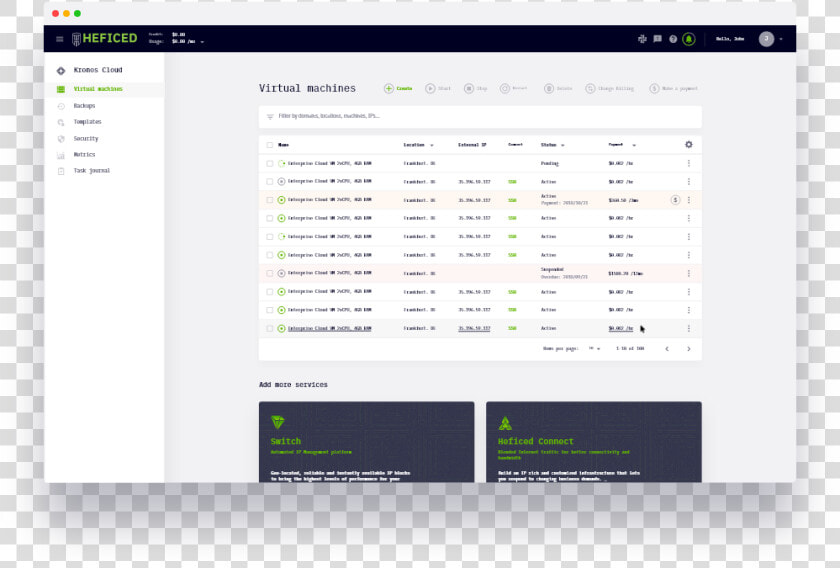
Task: Open the items per page dropdown
Action: (594, 349)
